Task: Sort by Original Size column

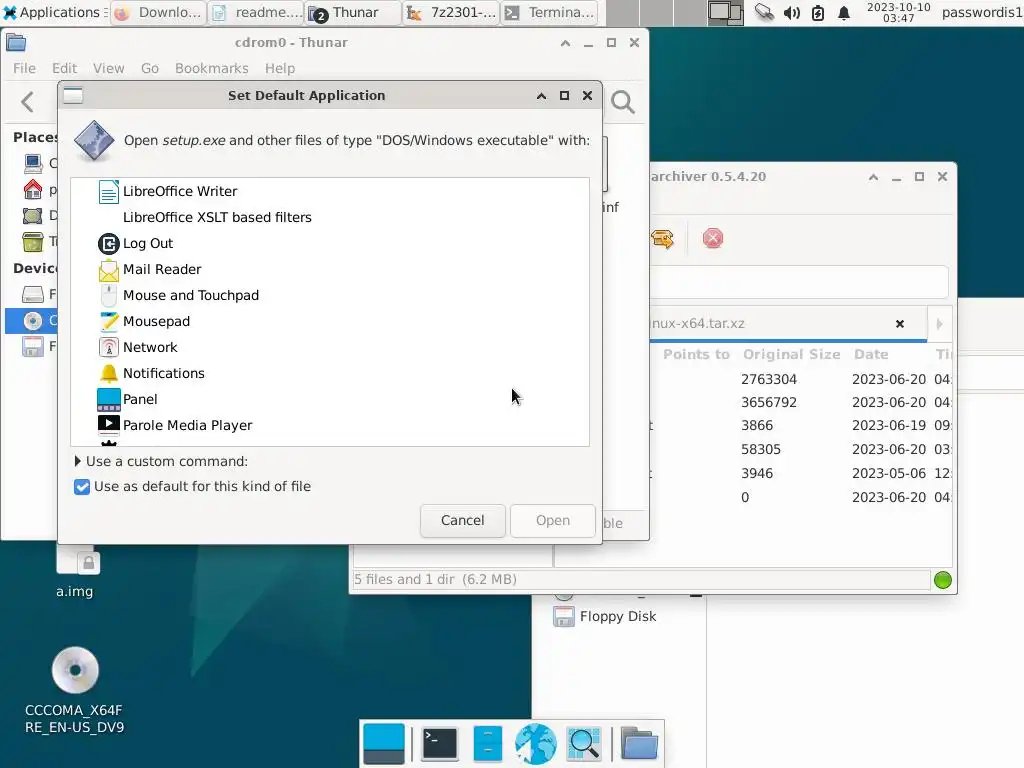Action: pos(792,354)
